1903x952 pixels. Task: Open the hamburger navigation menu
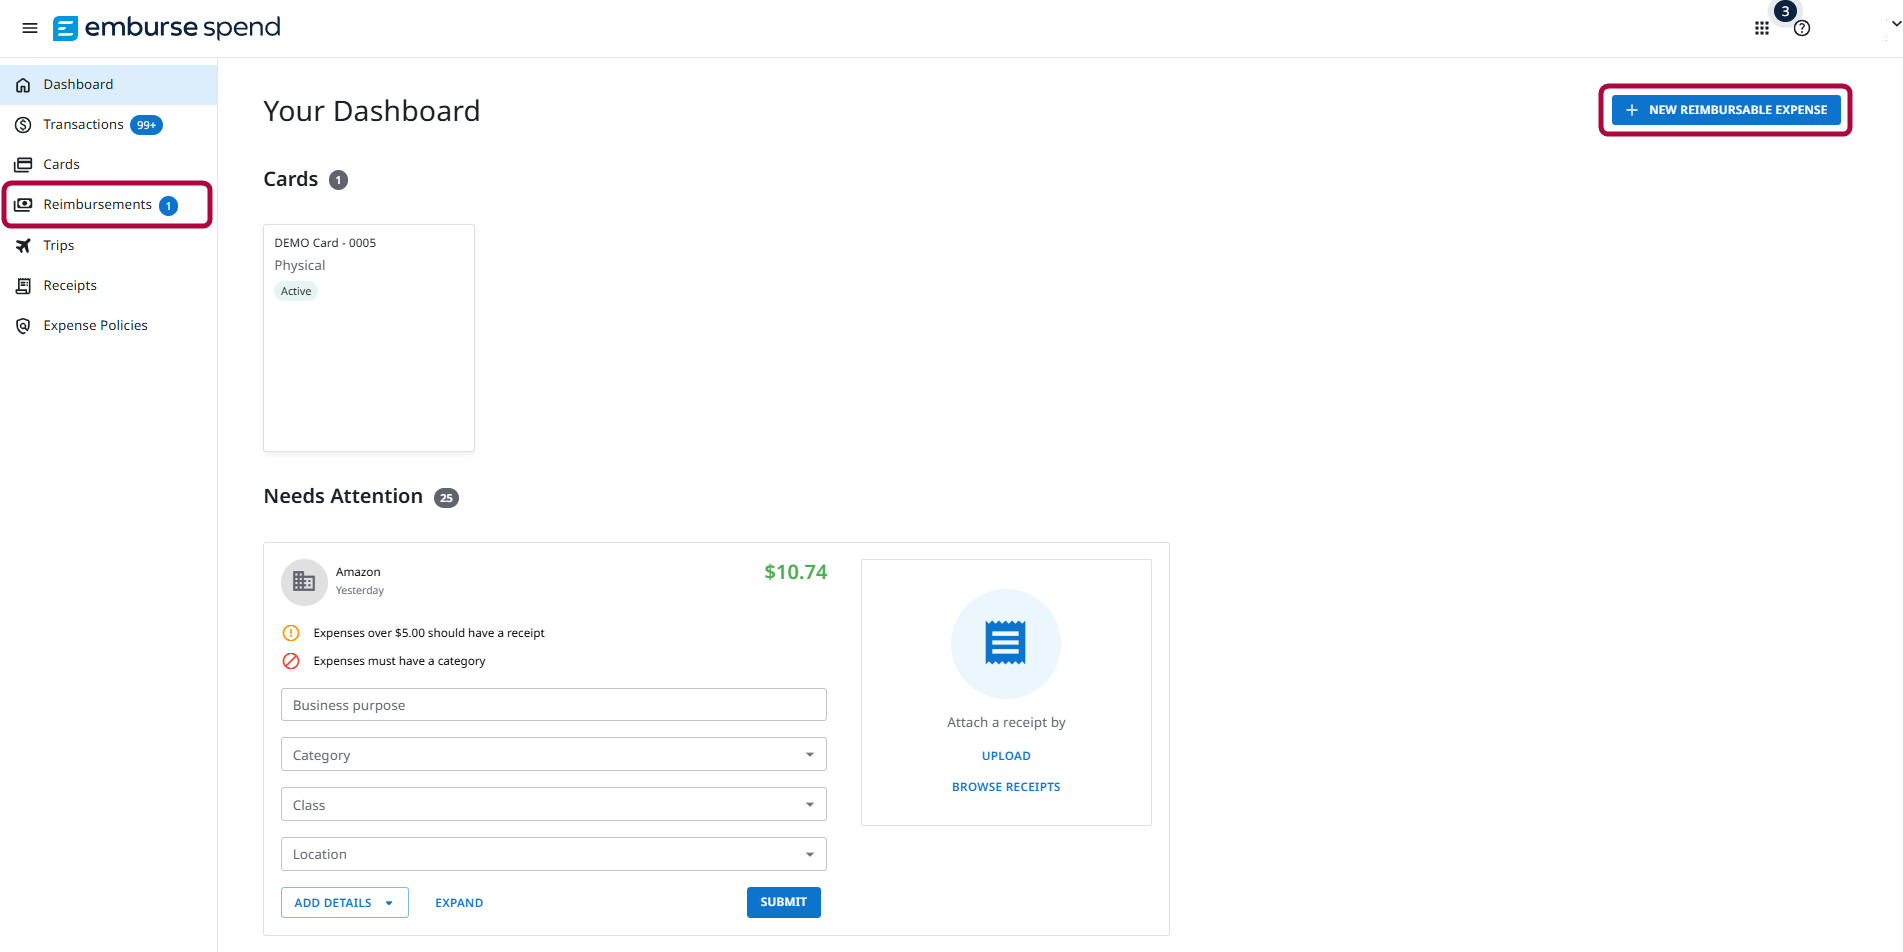tap(30, 28)
